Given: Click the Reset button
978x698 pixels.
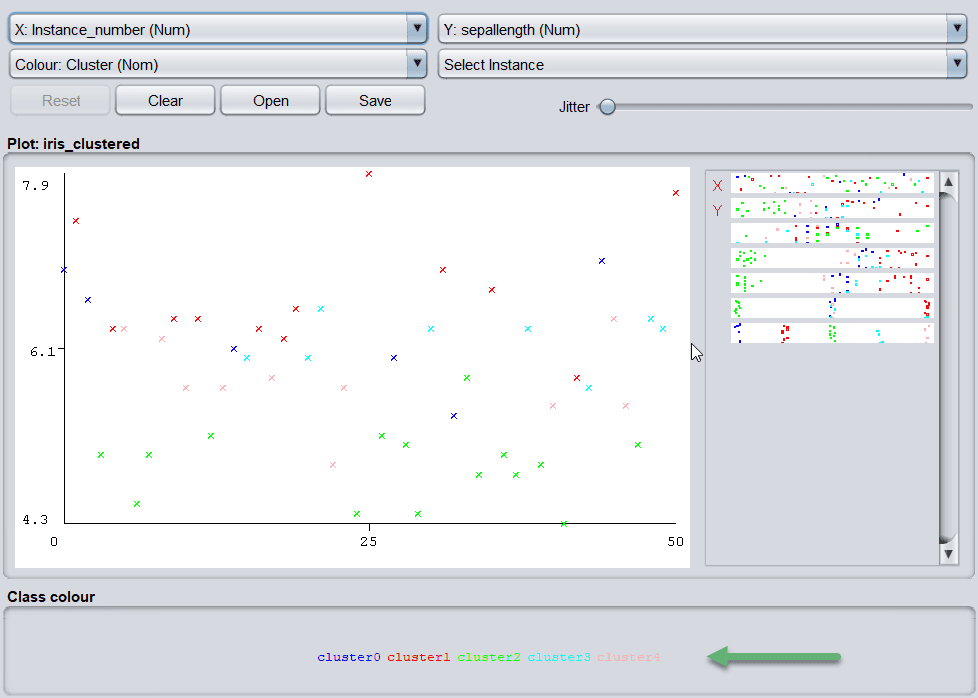Looking at the screenshot, I should pyautogui.click(x=61, y=100).
